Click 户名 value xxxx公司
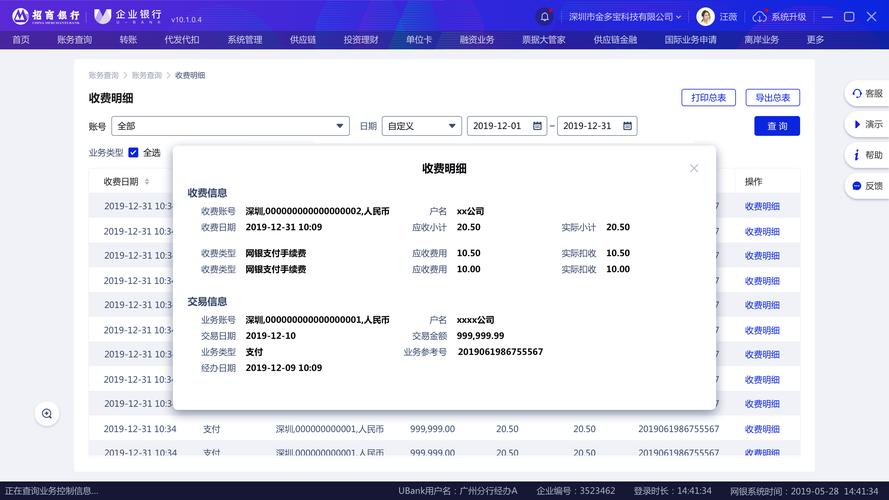The image size is (889, 500). 475,320
